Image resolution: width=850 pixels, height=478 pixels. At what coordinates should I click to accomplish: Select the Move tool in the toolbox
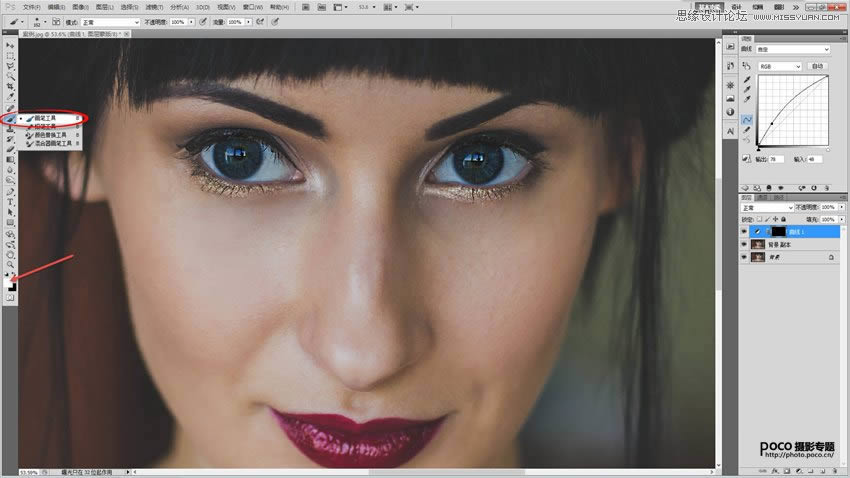point(10,46)
